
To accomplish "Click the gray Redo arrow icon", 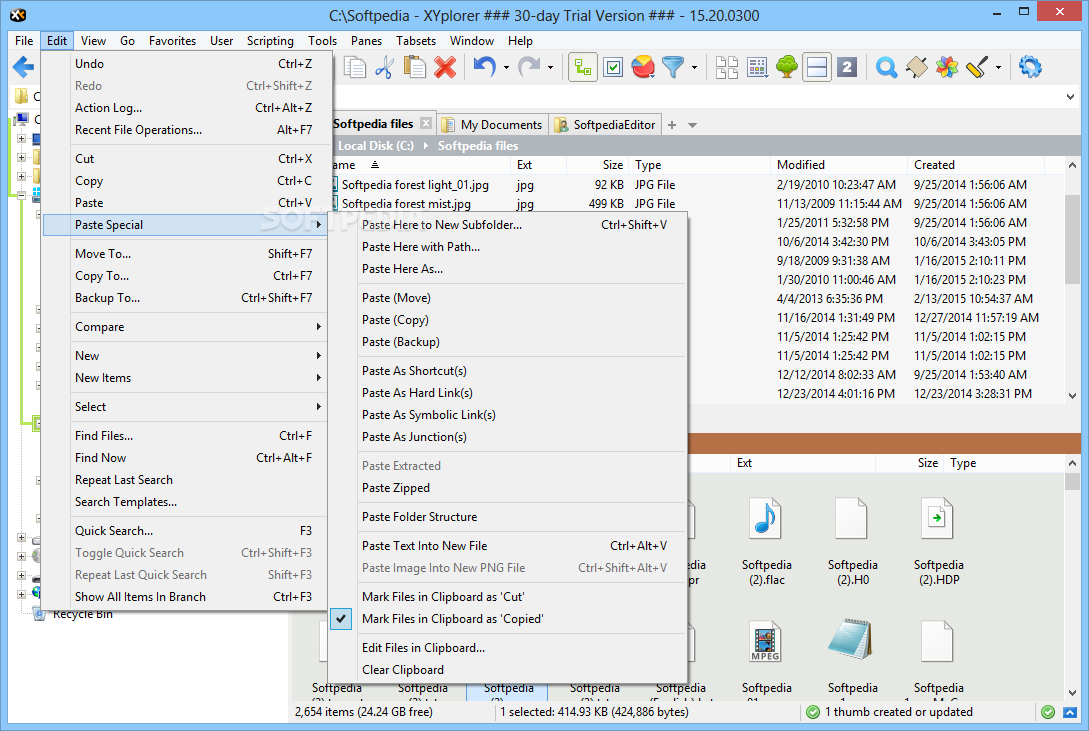I will click(x=529, y=67).
